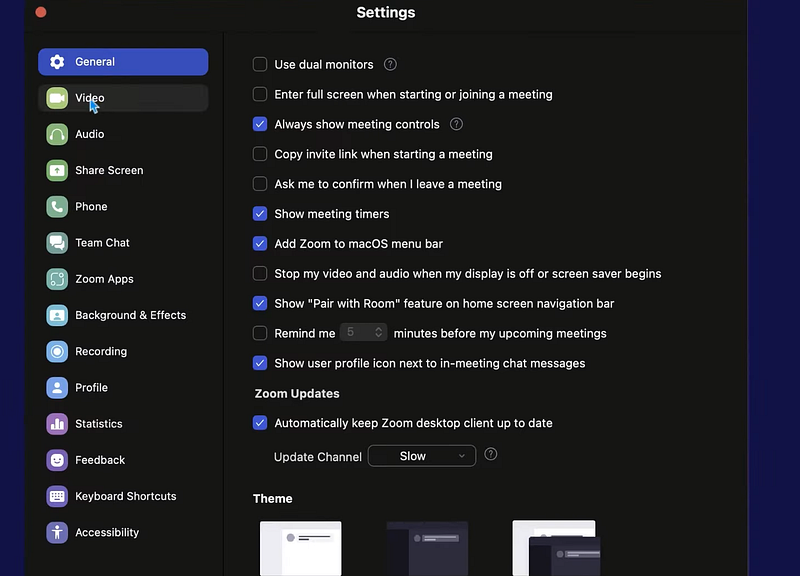Open the Background & Effects settings tab
Image resolution: width=800 pixels, height=576 pixels.
tap(123, 315)
